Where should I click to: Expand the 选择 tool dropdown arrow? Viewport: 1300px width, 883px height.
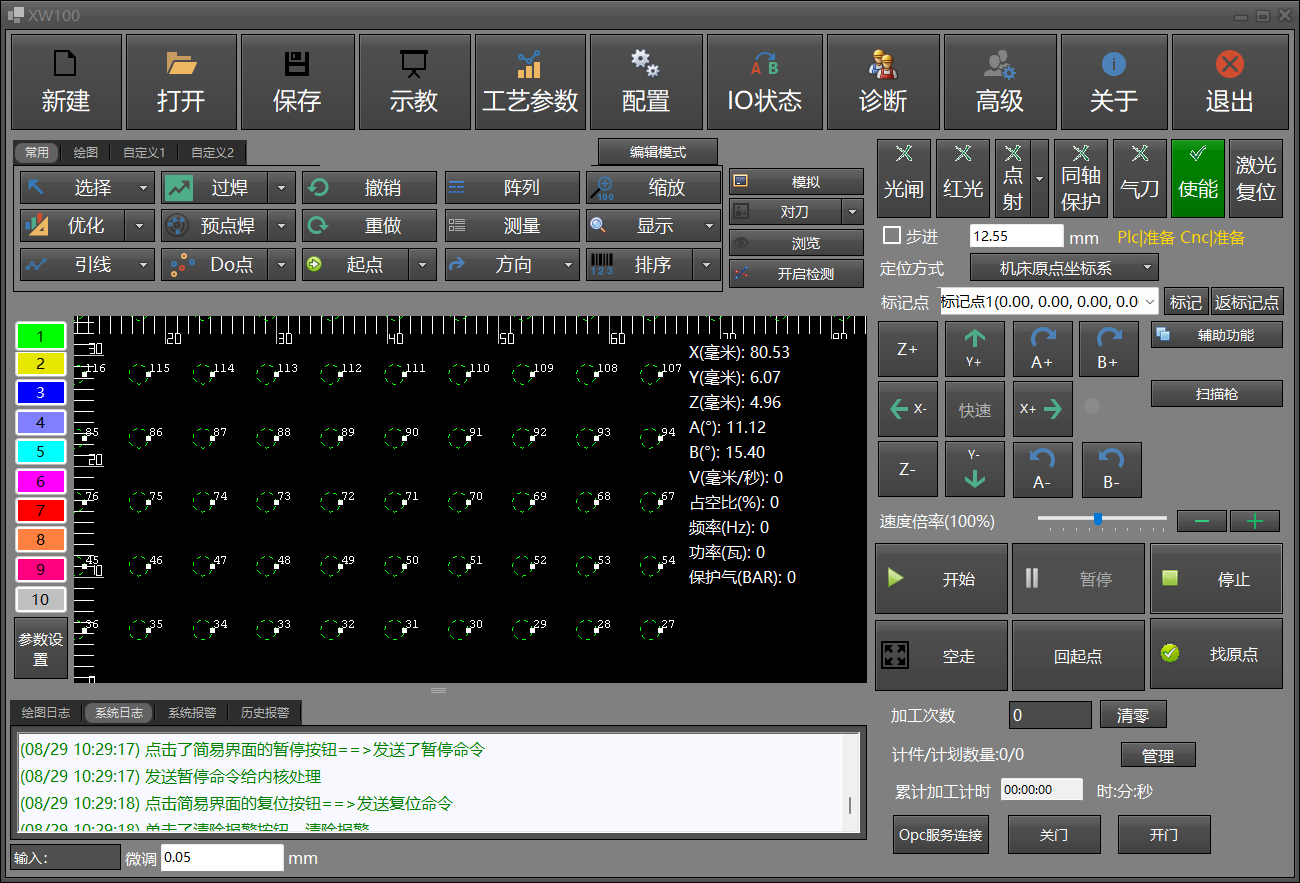(x=144, y=188)
